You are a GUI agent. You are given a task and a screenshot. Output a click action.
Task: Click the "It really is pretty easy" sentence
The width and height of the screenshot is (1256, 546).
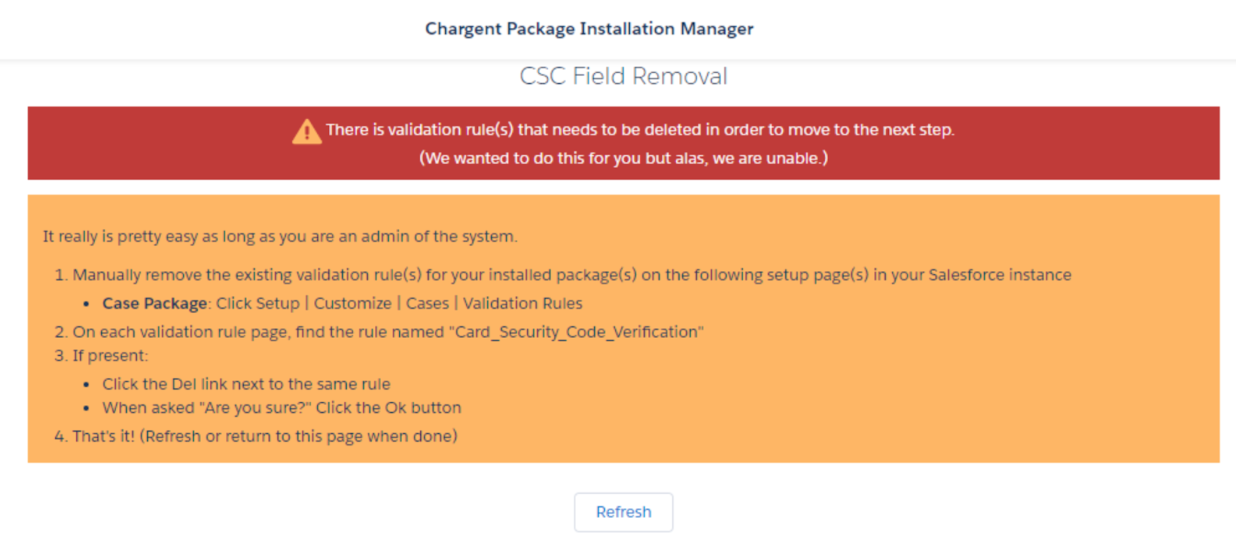pyautogui.click(x=280, y=237)
